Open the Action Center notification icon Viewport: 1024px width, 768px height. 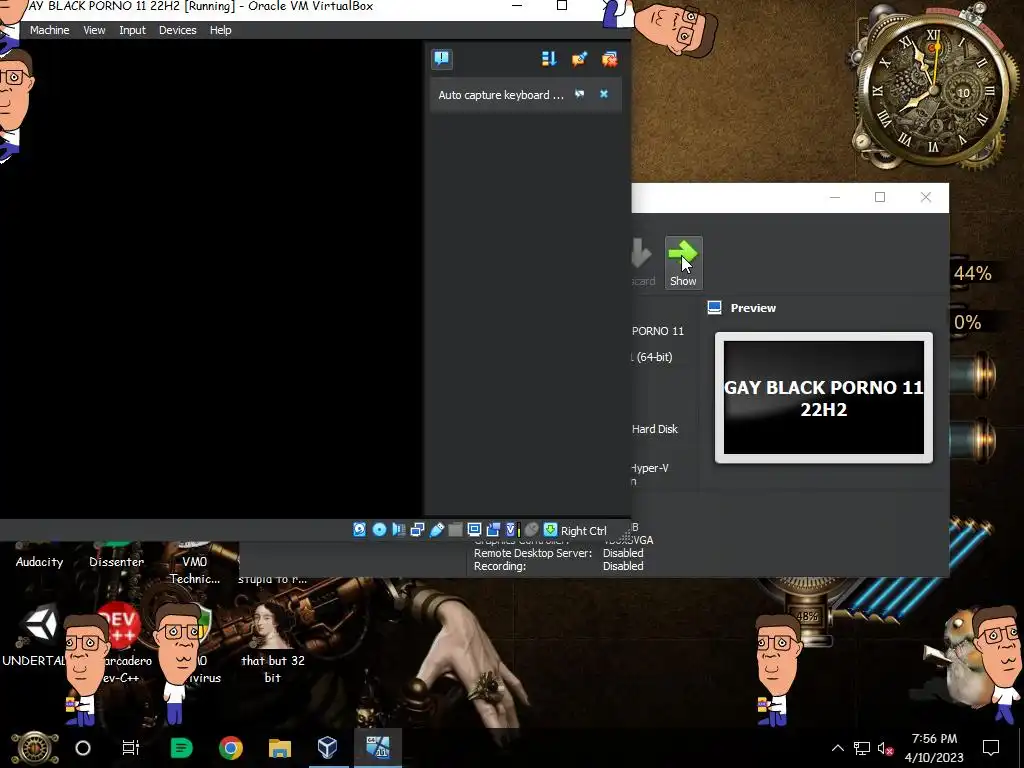click(x=991, y=748)
